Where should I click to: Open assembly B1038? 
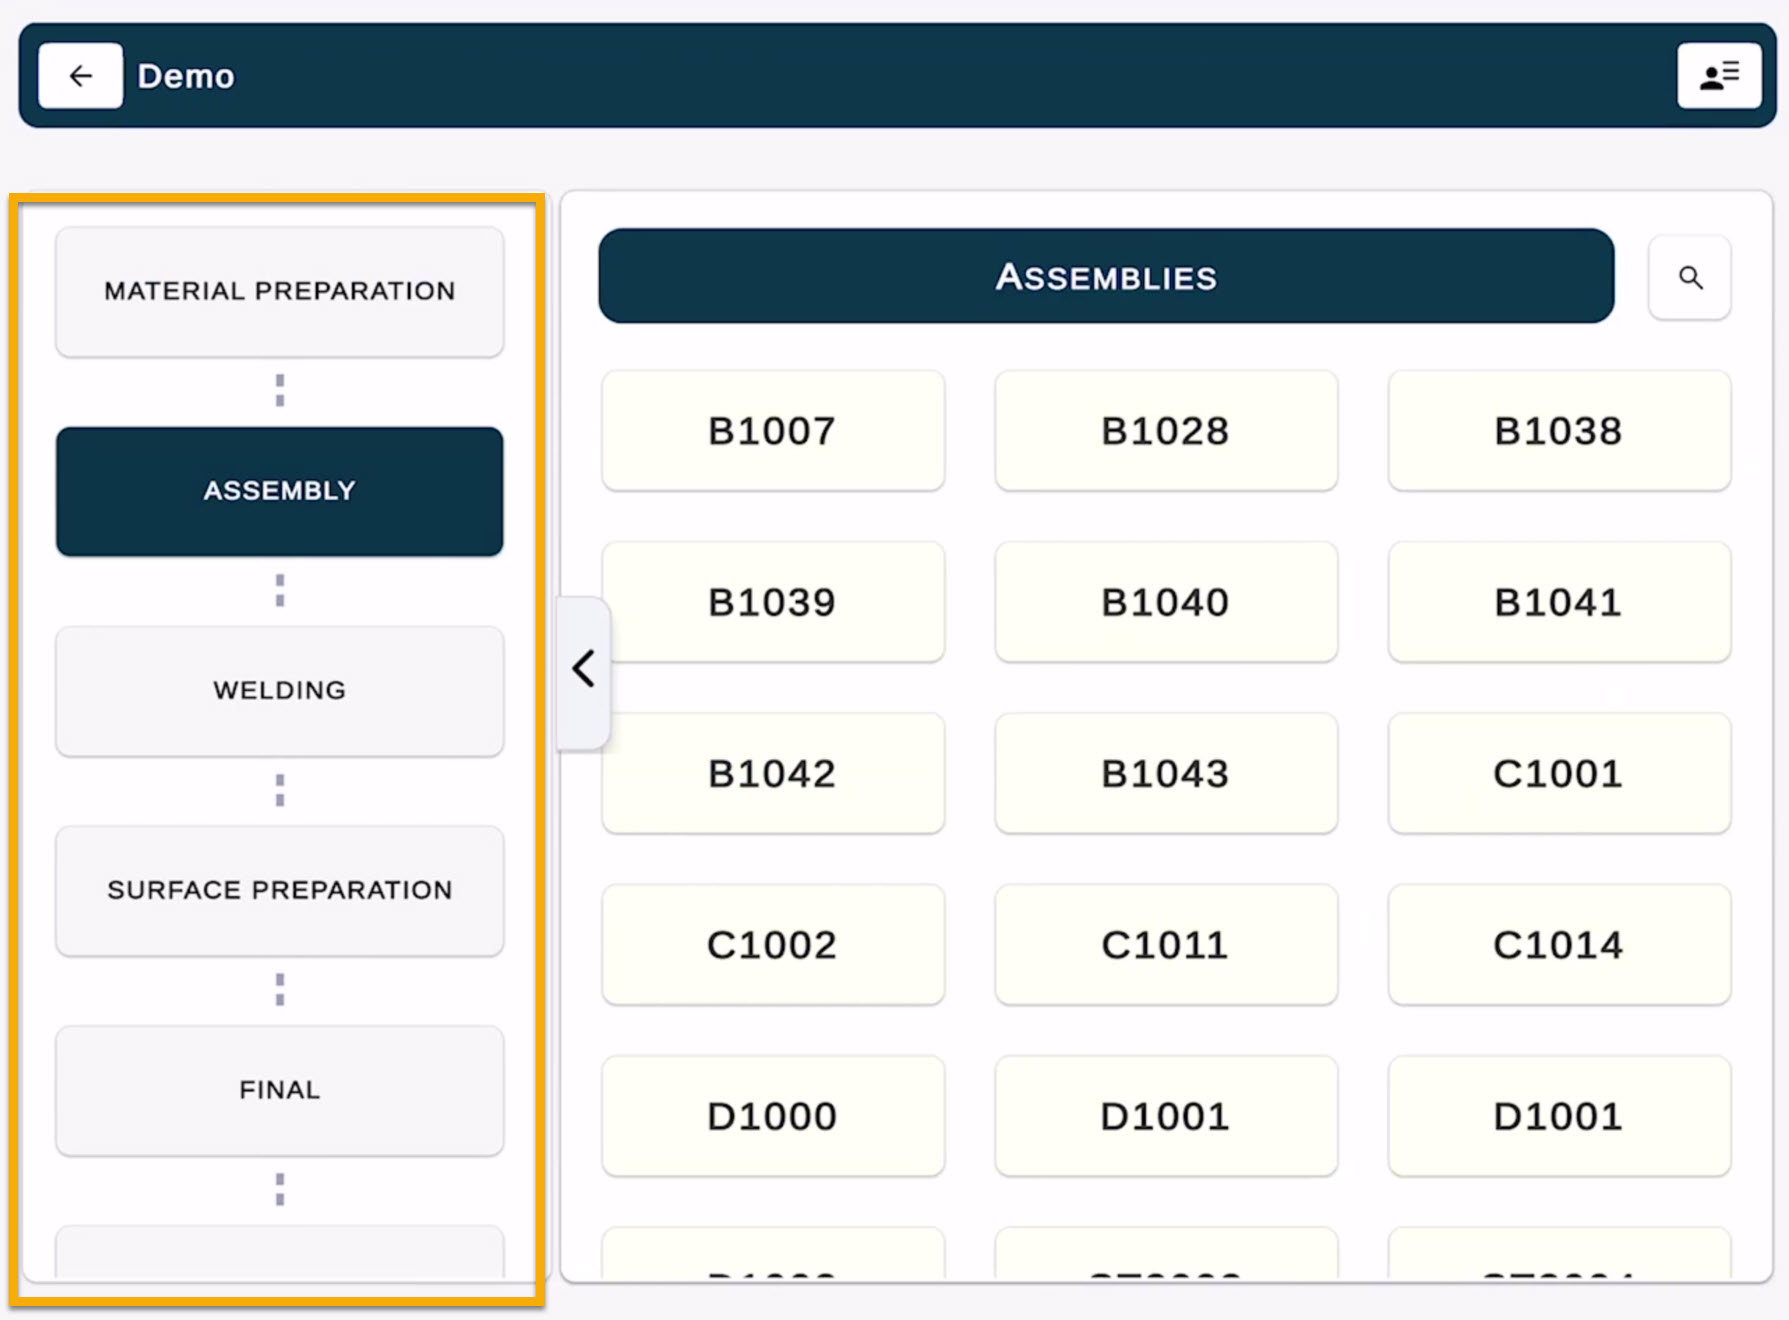click(1558, 431)
